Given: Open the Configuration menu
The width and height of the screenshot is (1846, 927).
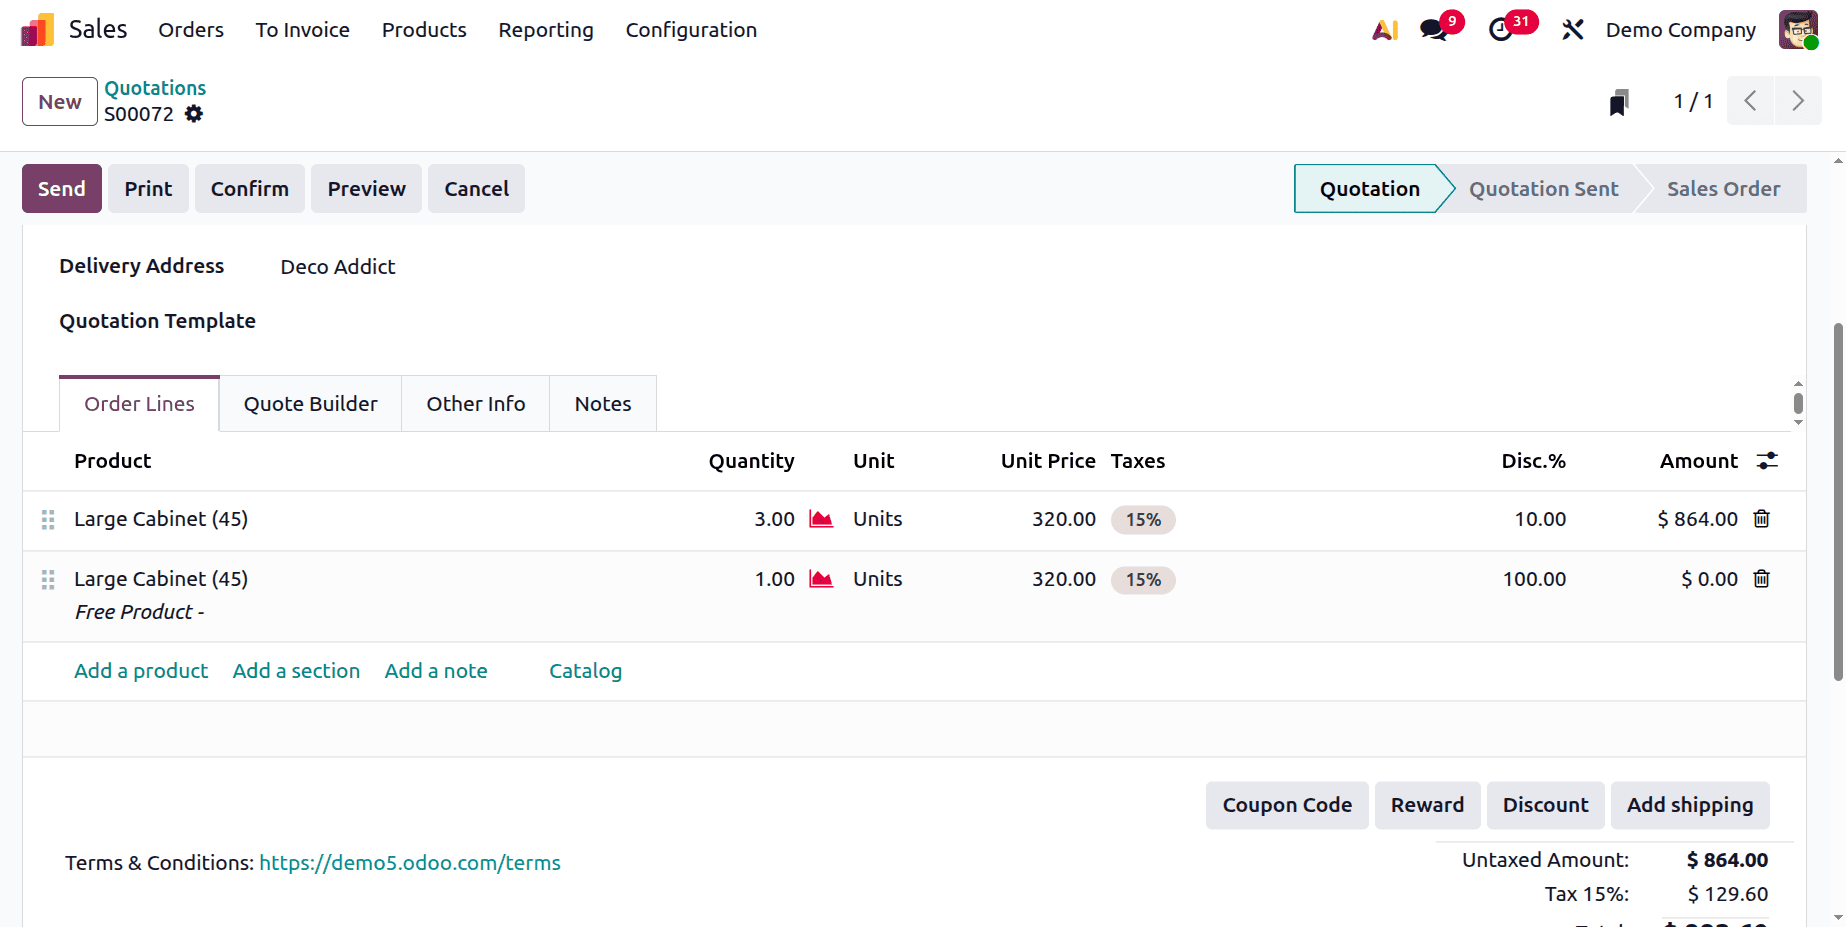Looking at the screenshot, I should tap(690, 30).
